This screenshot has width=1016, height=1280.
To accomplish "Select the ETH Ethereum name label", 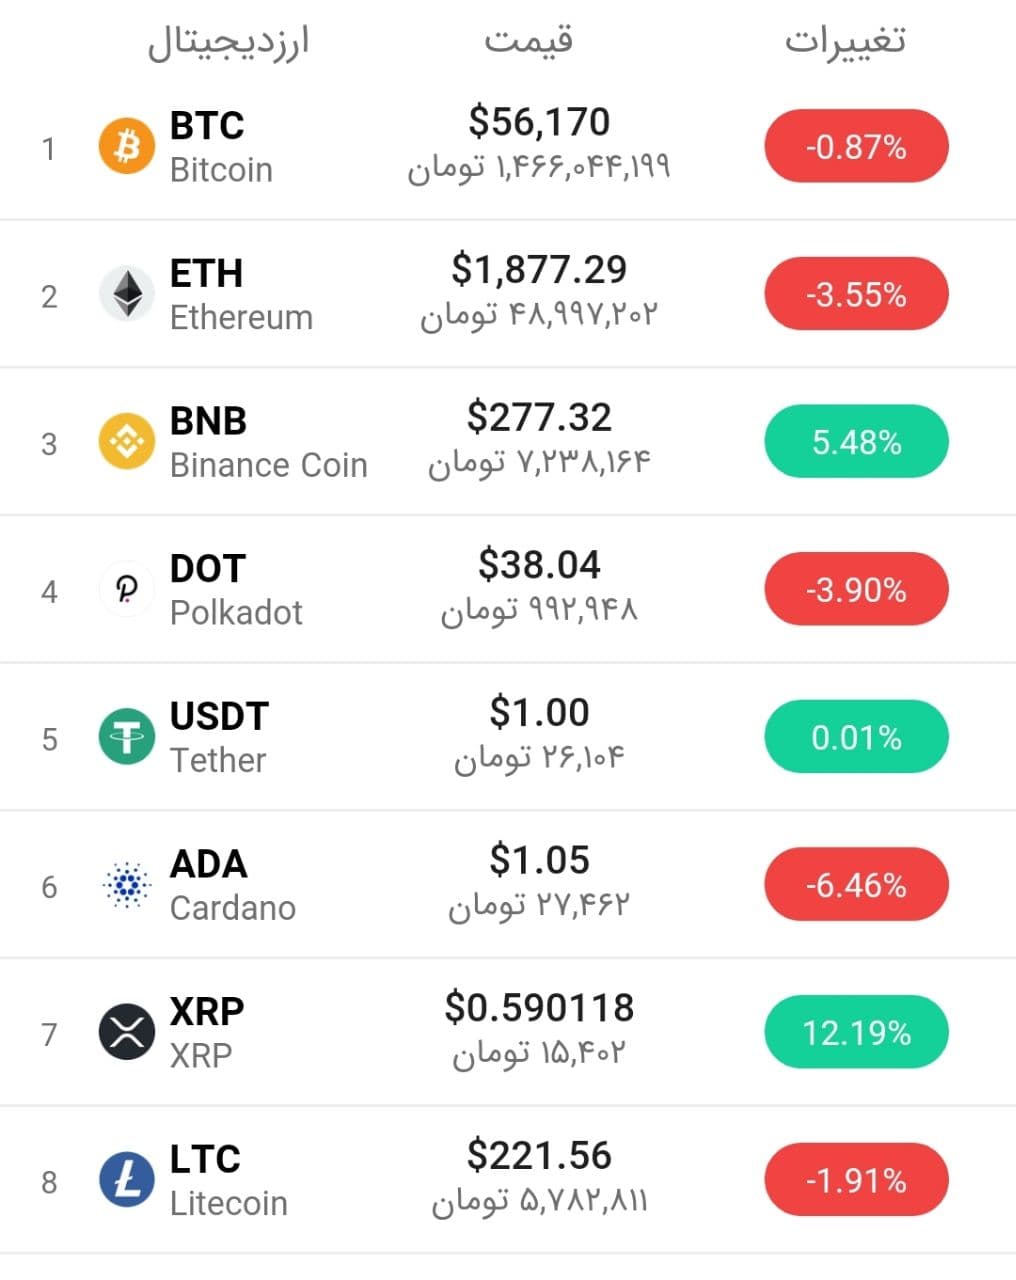I will coord(241,294).
